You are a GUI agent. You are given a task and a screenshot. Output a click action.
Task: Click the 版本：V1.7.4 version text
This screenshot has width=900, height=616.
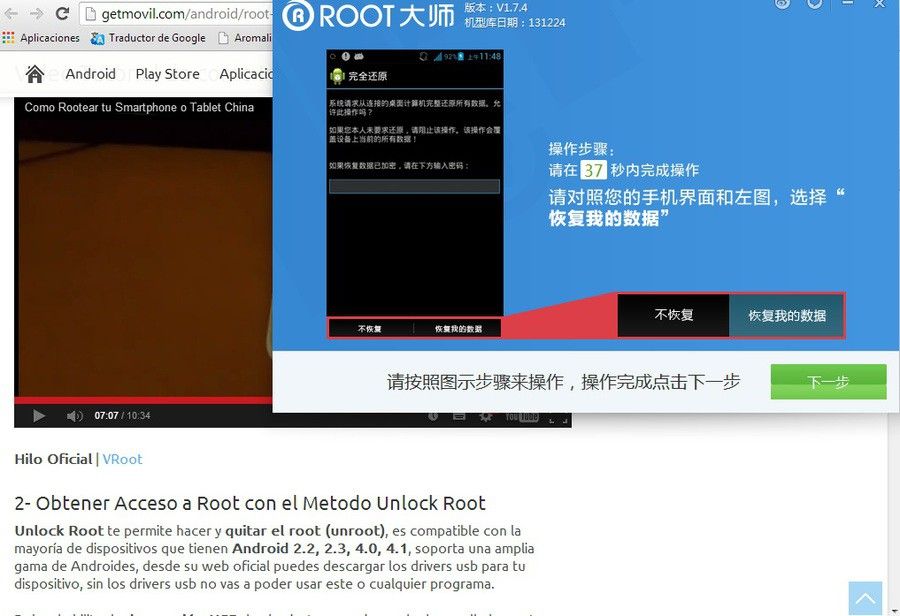click(496, 7)
